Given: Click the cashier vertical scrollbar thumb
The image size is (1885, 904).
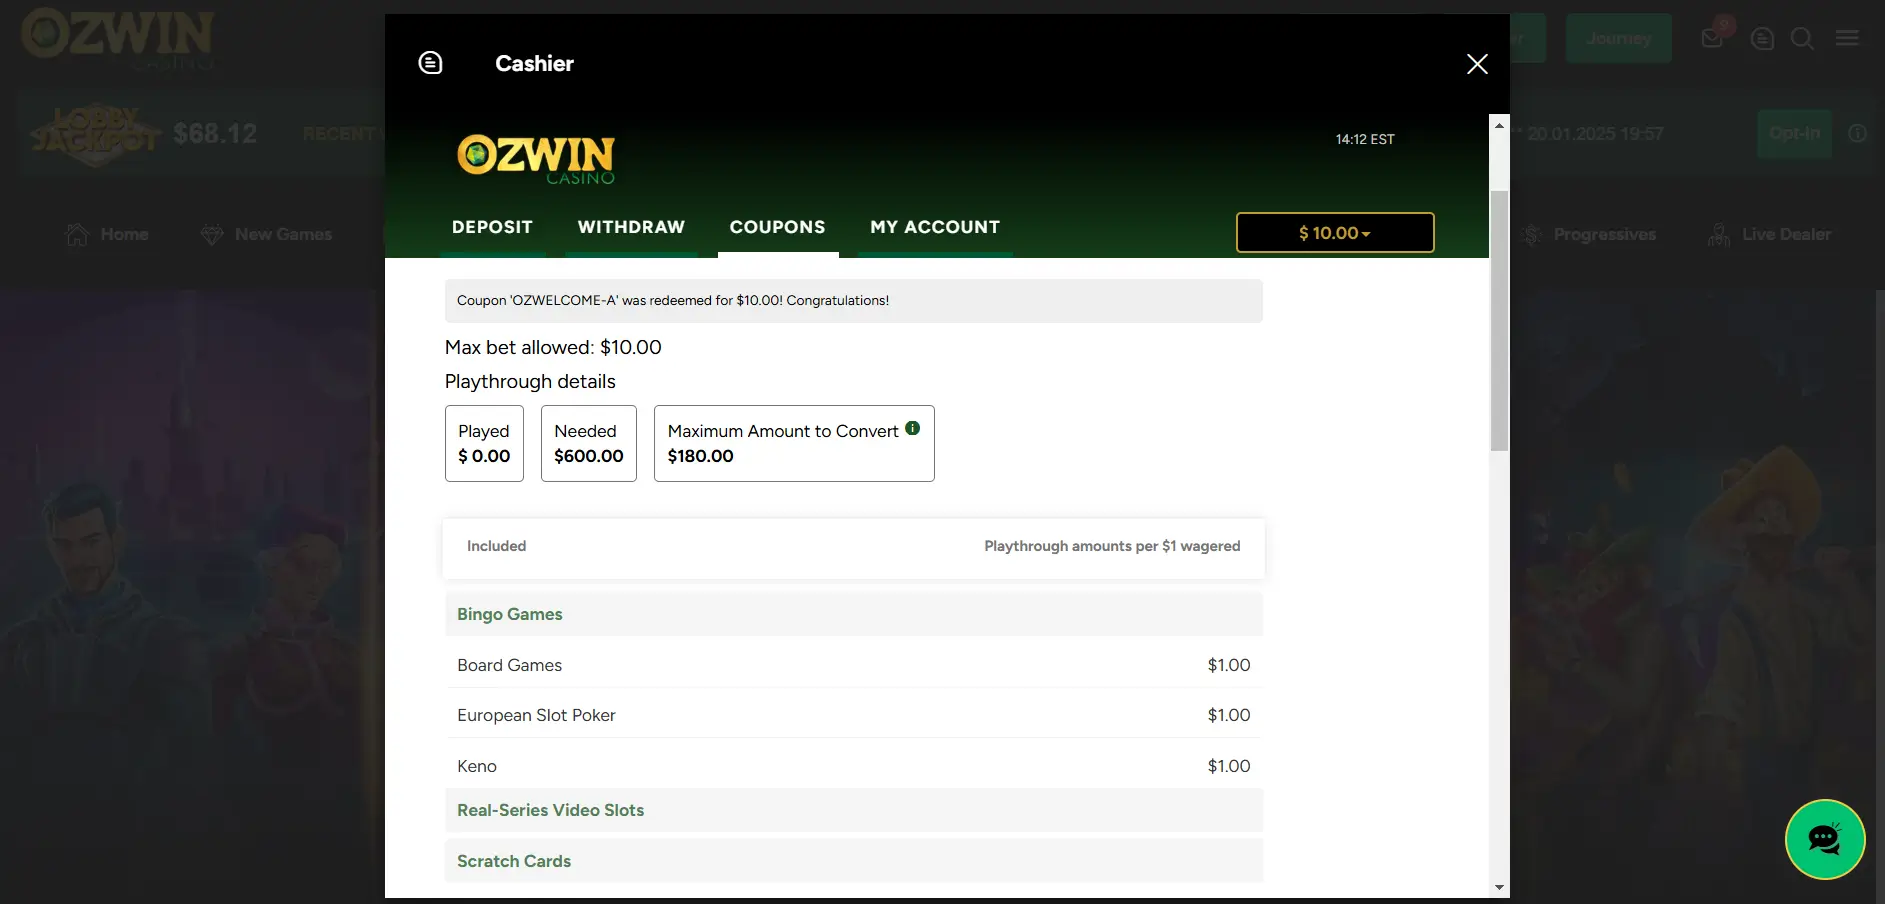Looking at the screenshot, I should coord(1499,320).
